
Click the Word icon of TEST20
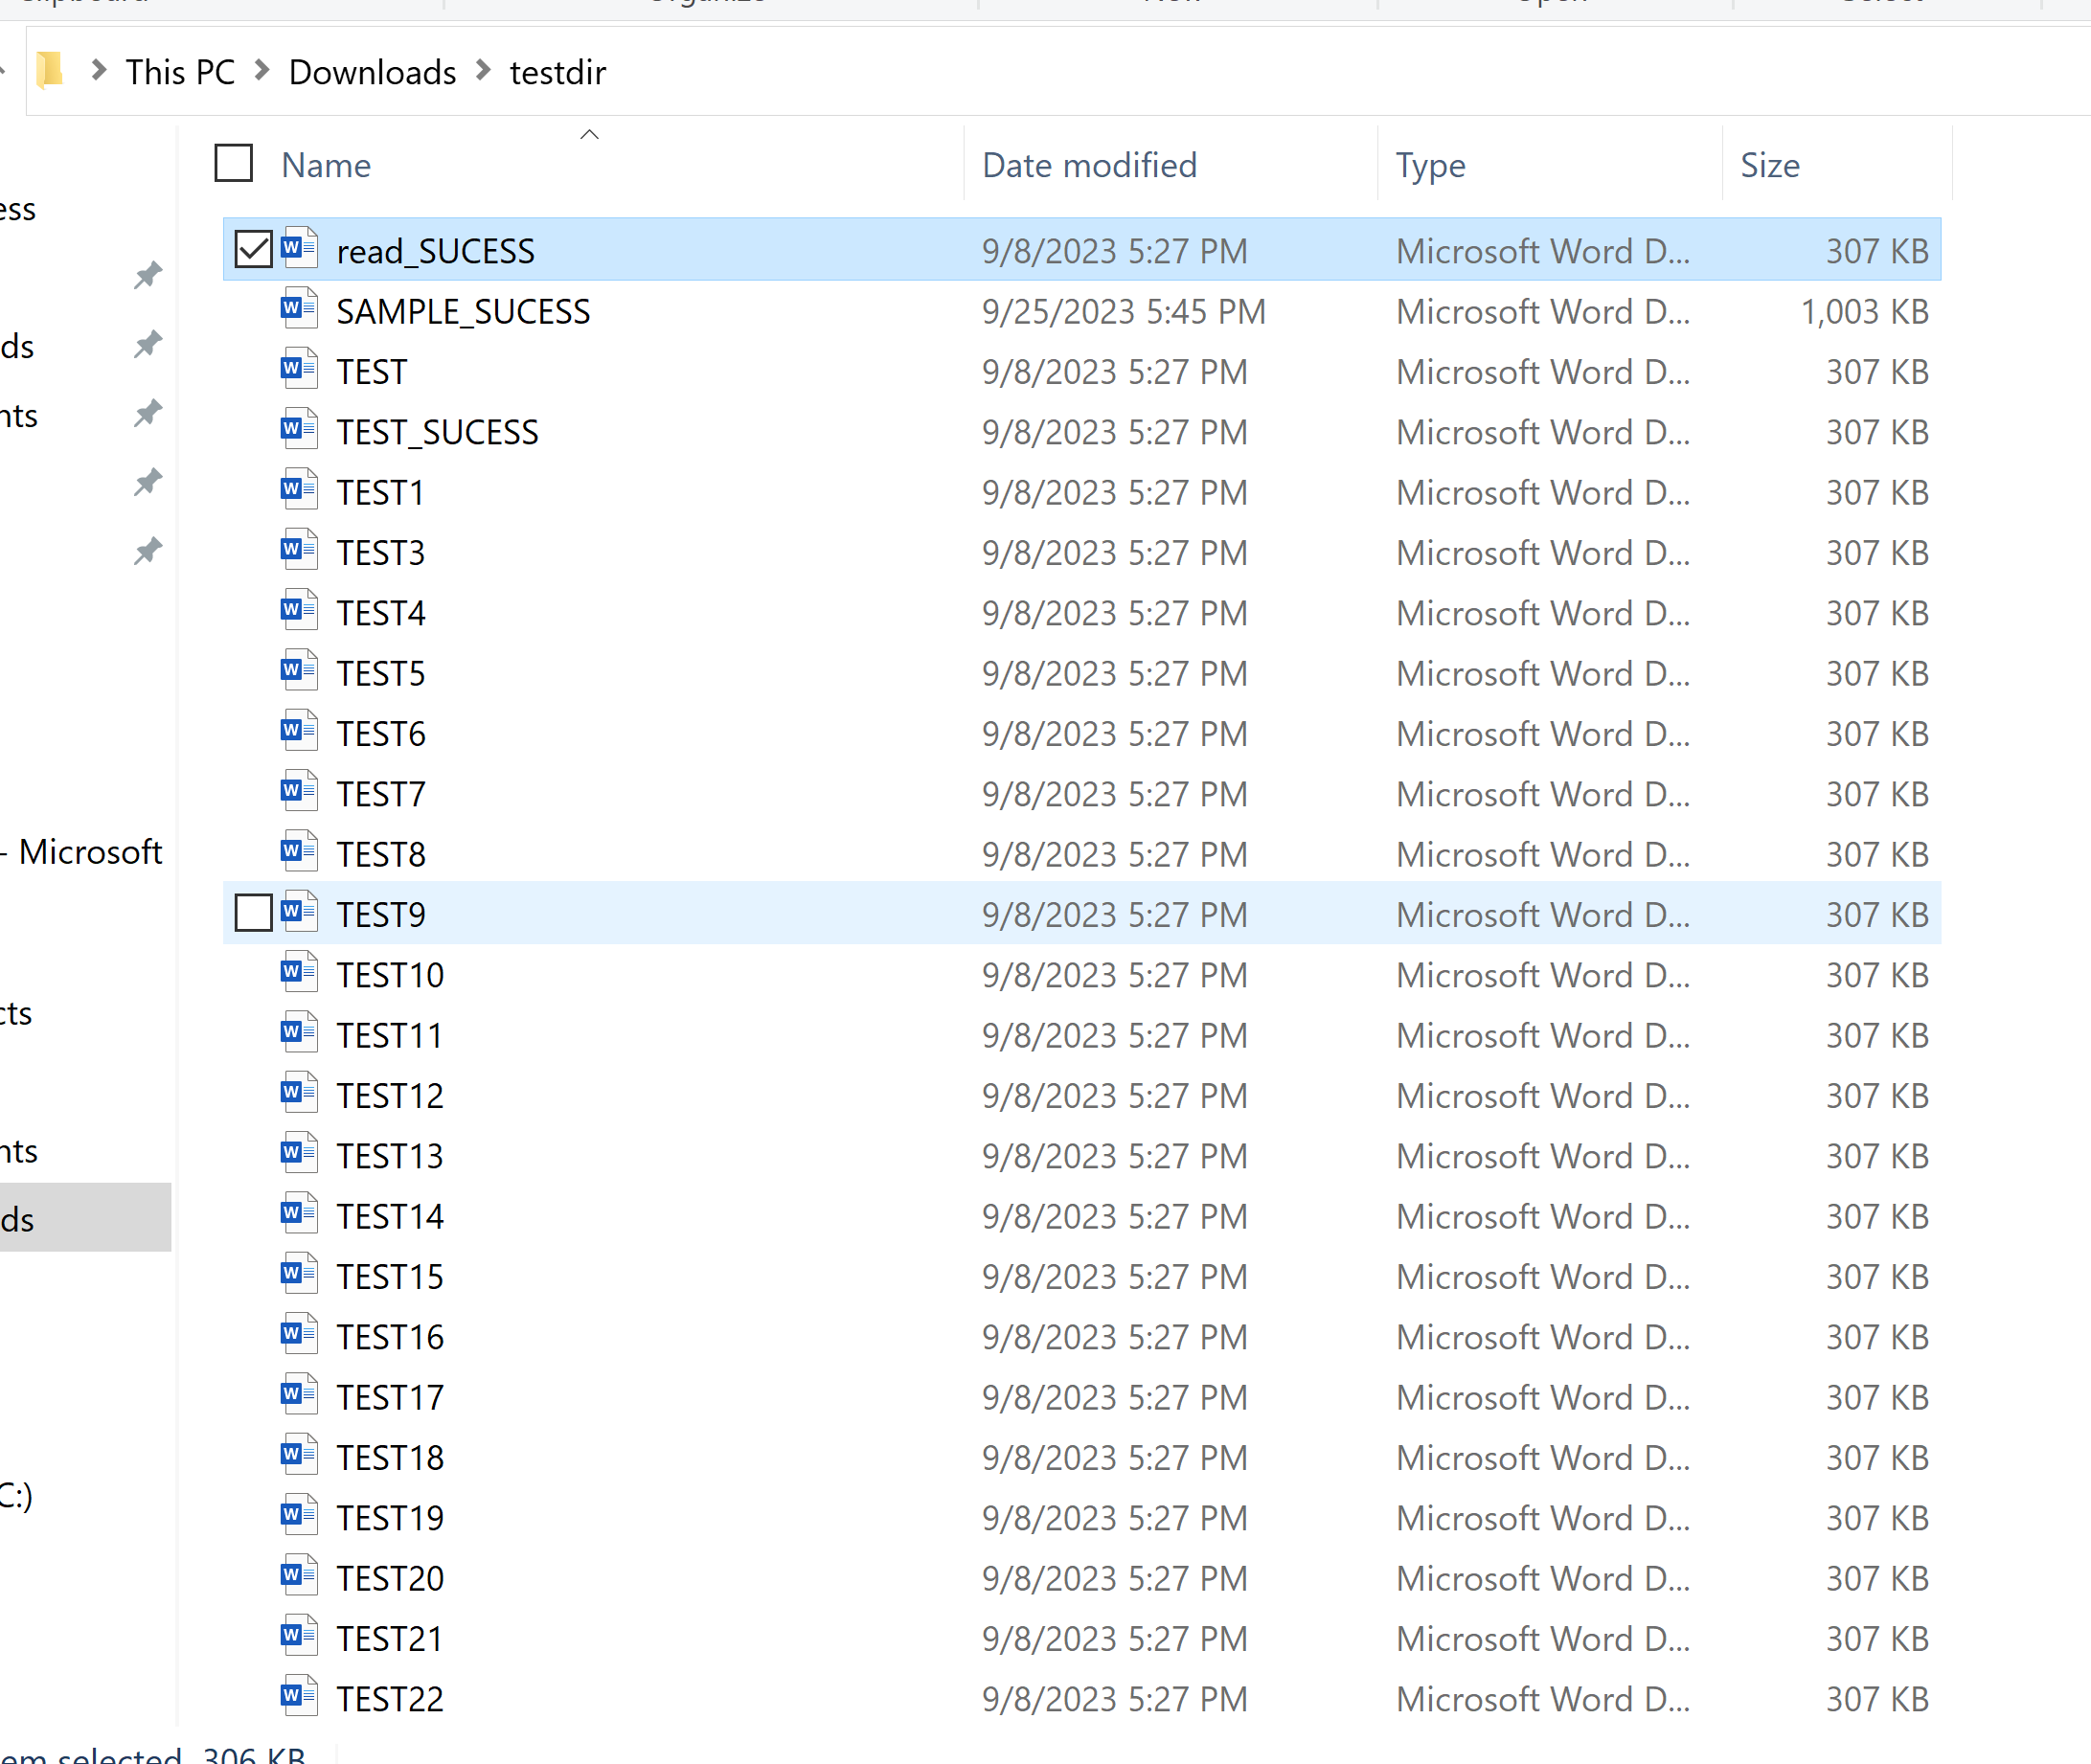pyautogui.click(x=299, y=1576)
